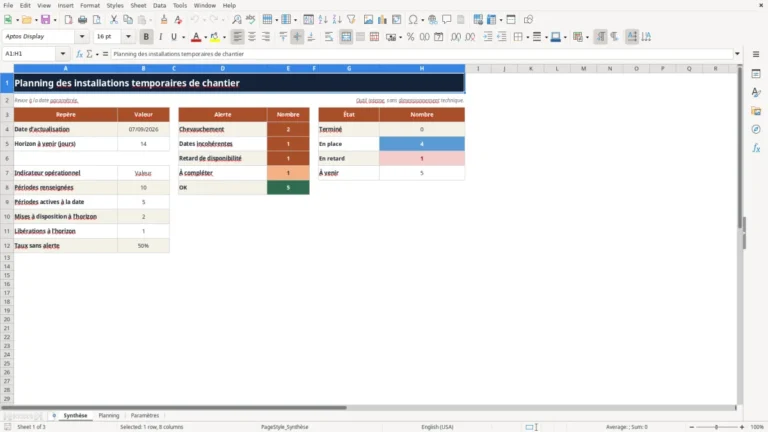Apply AutoFilter funnel icon
Screen dimensions: 768x432
(351, 20)
